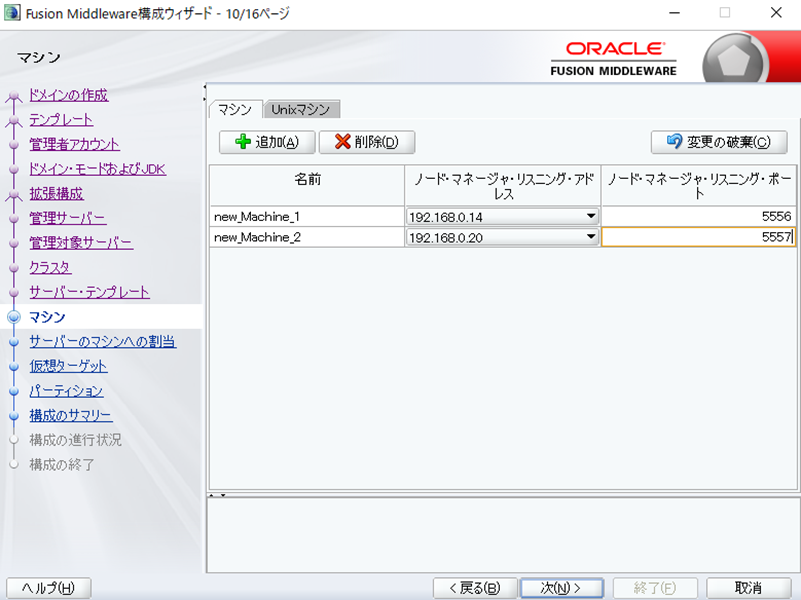The width and height of the screenshot is (801, 600).
Task: Click the green plus 追加 icon
Action: tap(242, 142)
